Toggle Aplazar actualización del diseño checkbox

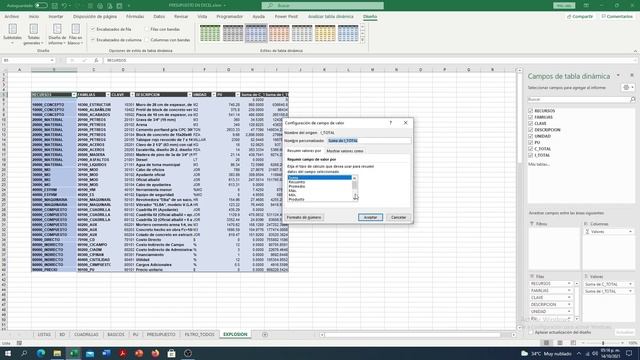pos(531,332)
